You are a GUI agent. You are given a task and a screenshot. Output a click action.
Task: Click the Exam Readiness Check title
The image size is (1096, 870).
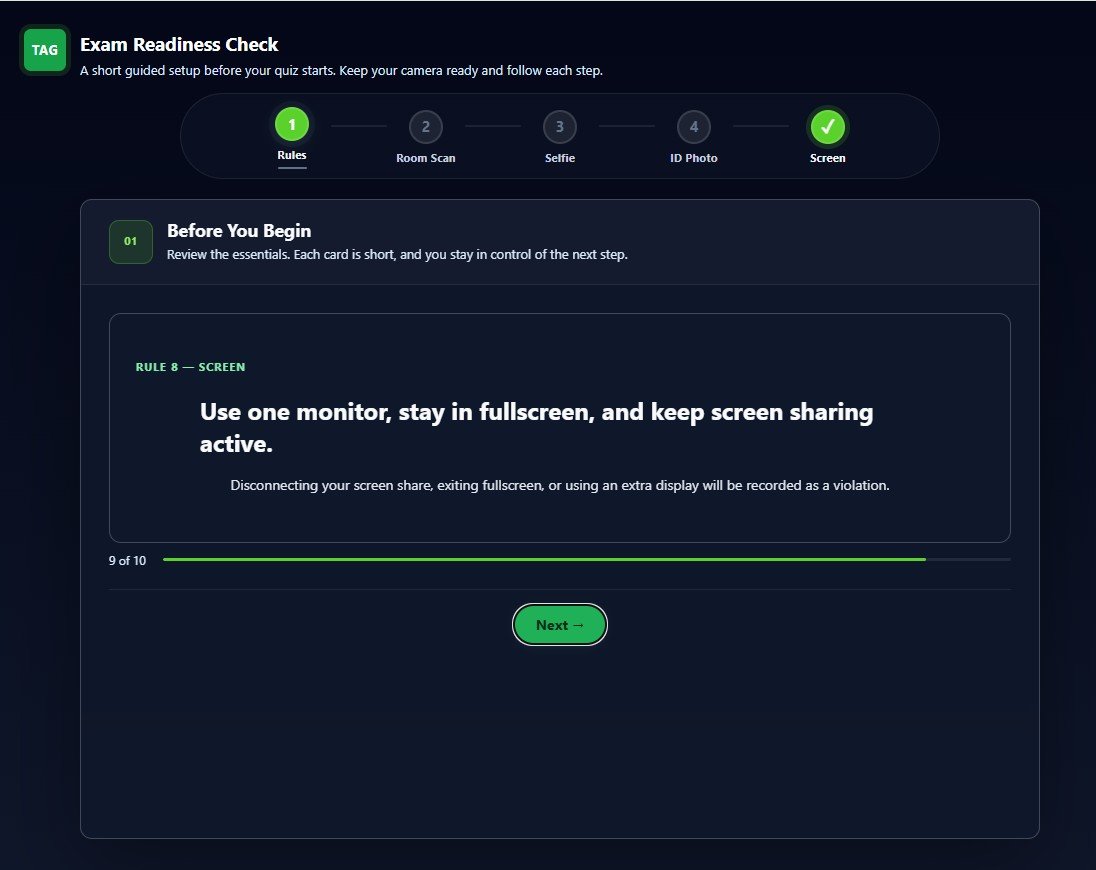(x=179, y=45)
